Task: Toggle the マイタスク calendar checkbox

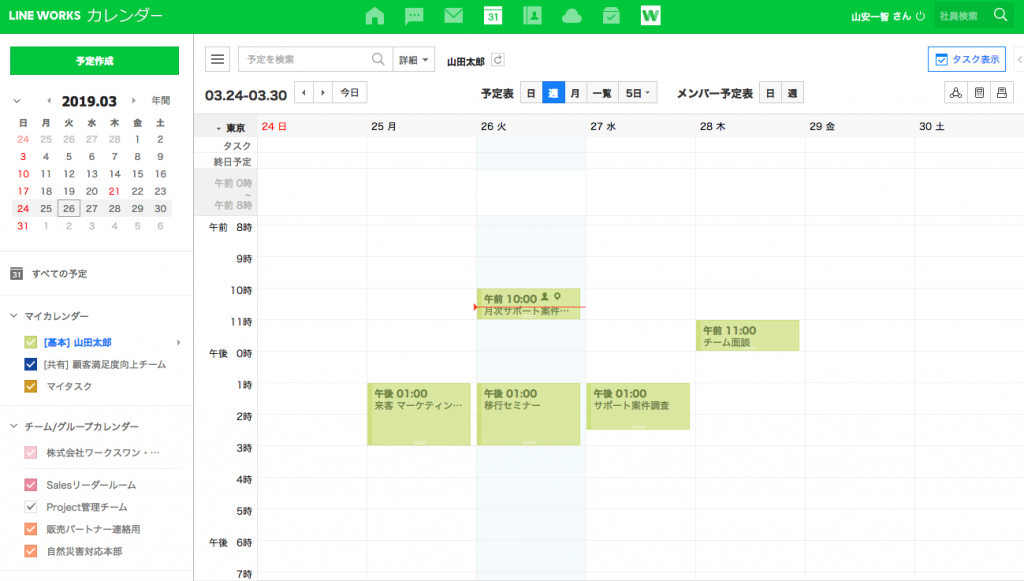Action: [30, 386]
